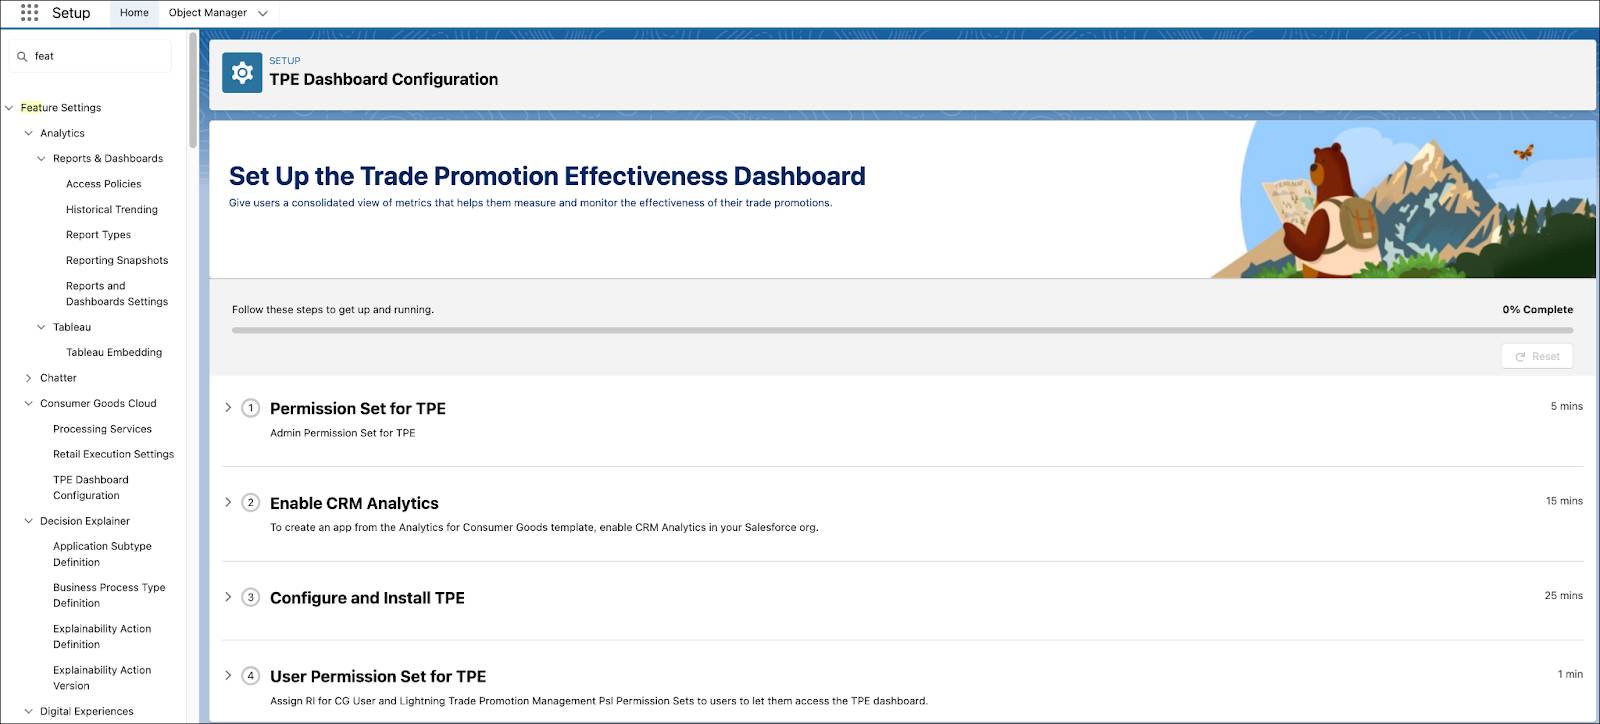Open Report Types in the sidebar
Image resolution: width=1600 pixels, height=724 pixels.
[x=98, y=235]
